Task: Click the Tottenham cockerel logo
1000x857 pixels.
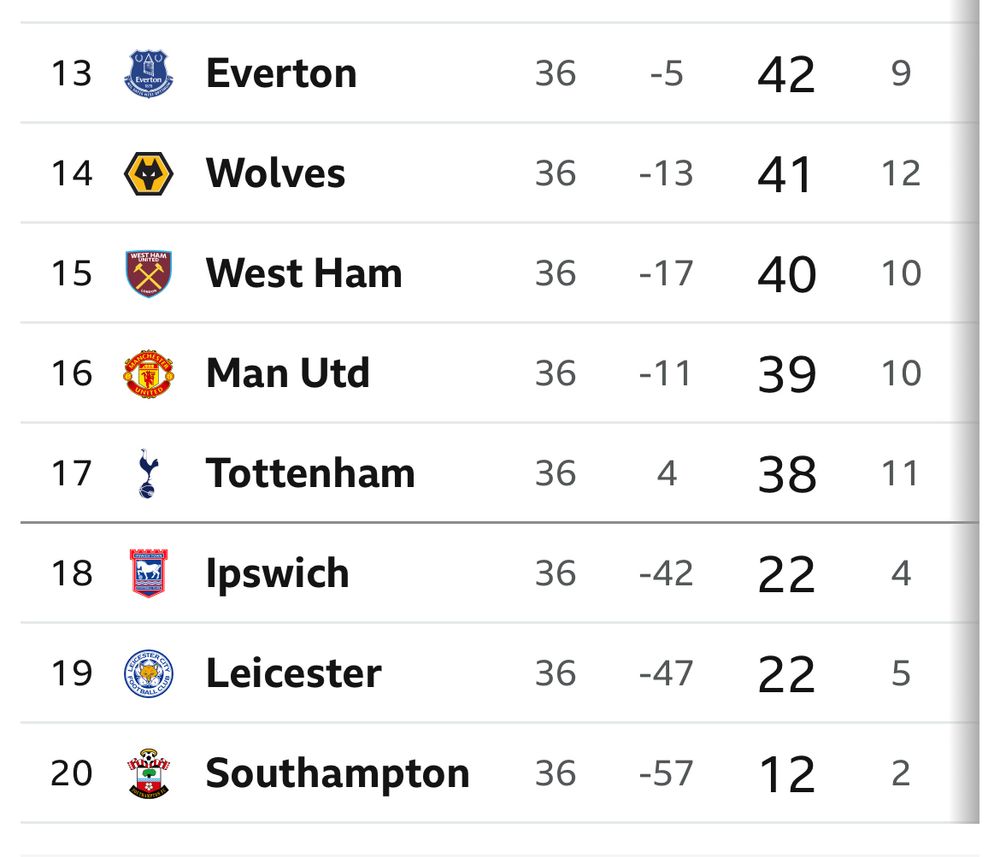Action: (148, 473)
